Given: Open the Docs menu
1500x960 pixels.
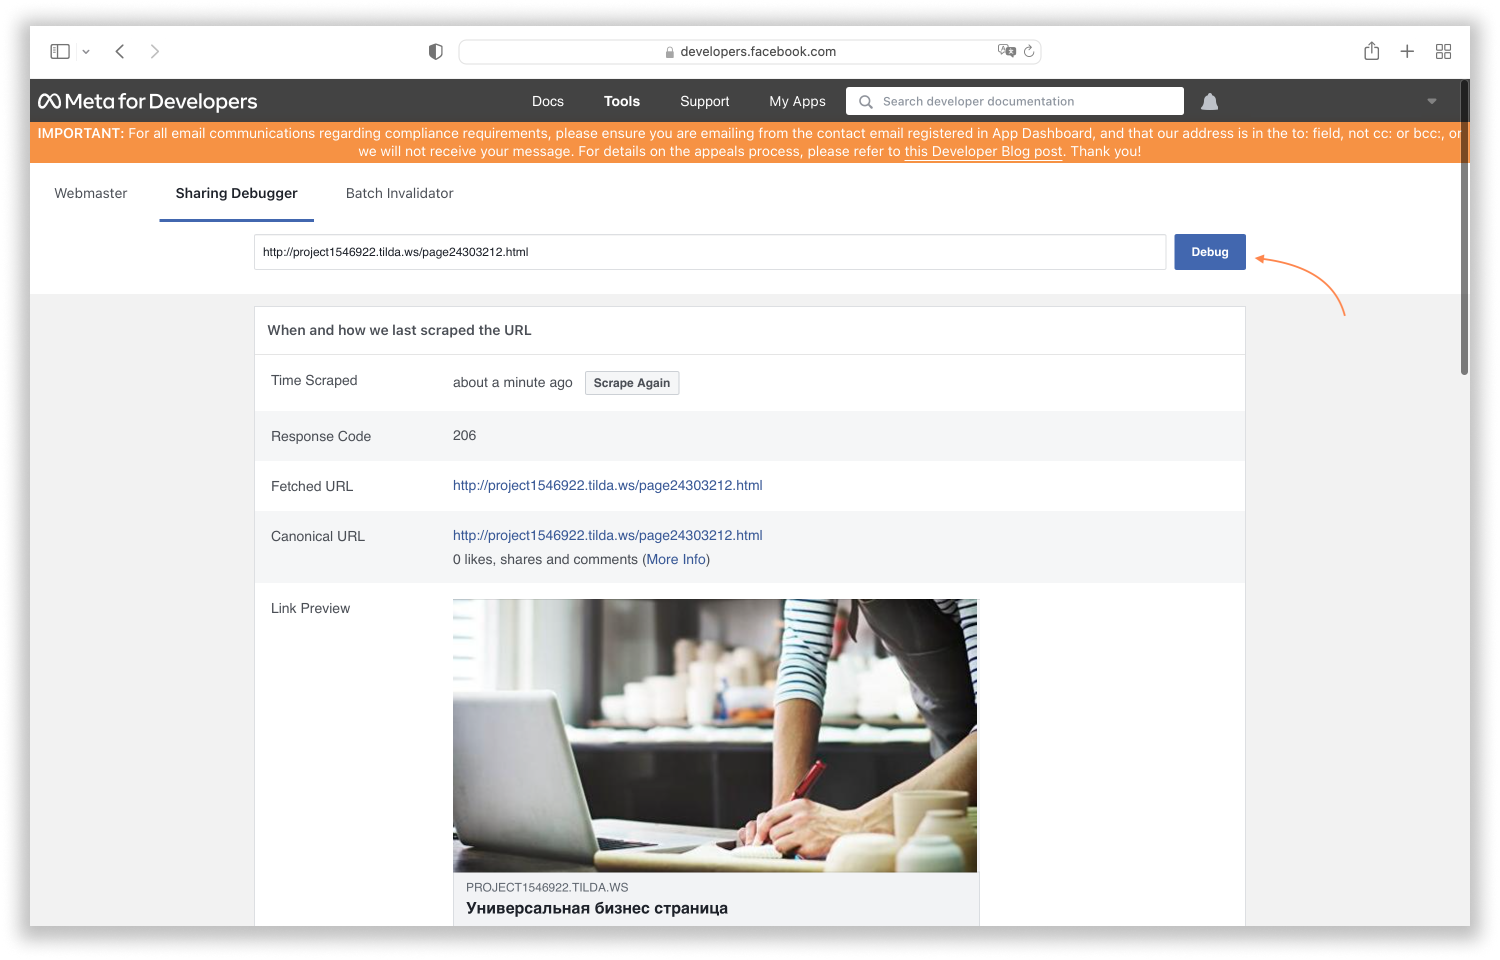Looking at the screenshot, I should (548, 101).
